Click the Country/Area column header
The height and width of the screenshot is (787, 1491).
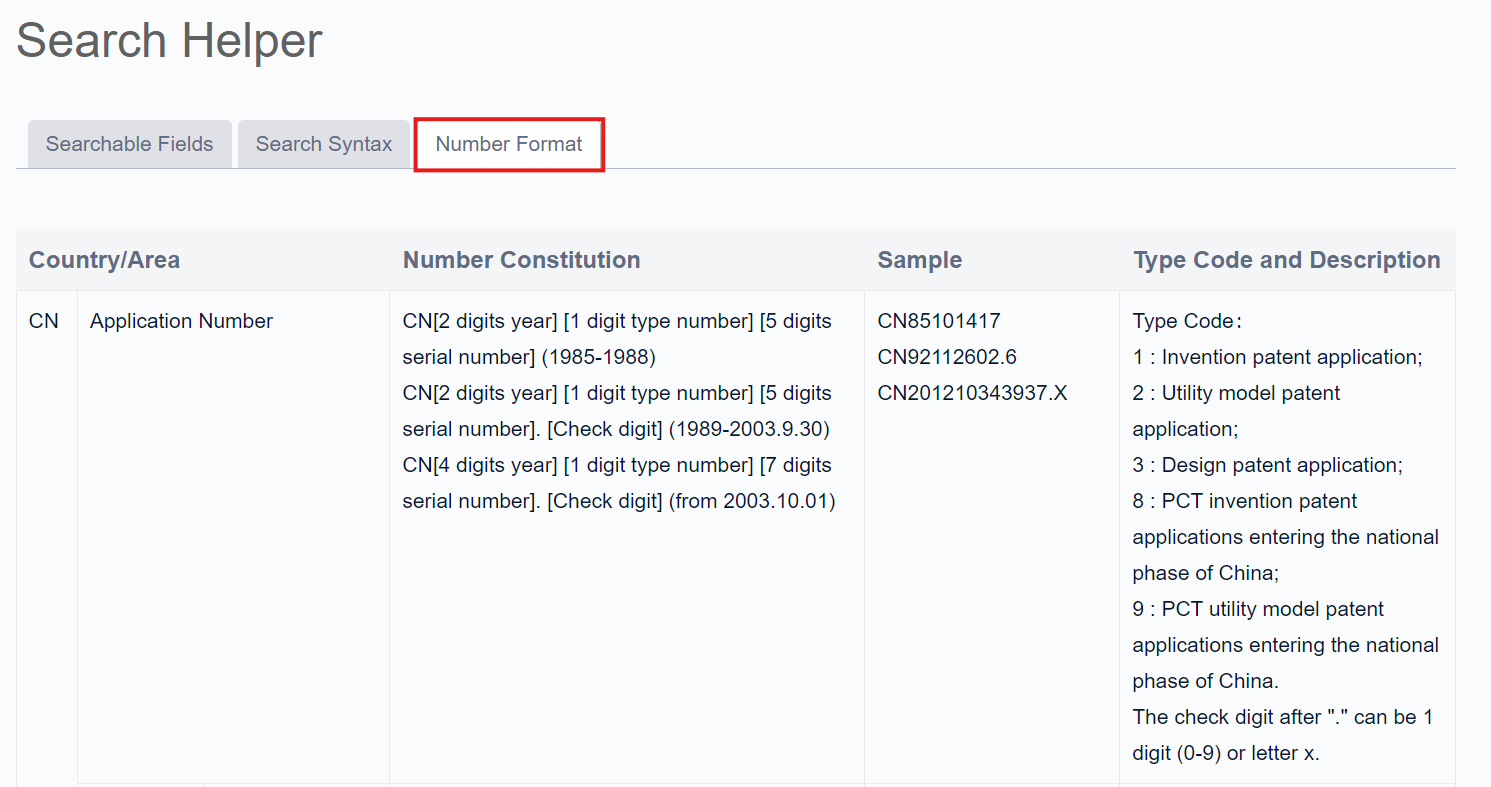(104, 260)
